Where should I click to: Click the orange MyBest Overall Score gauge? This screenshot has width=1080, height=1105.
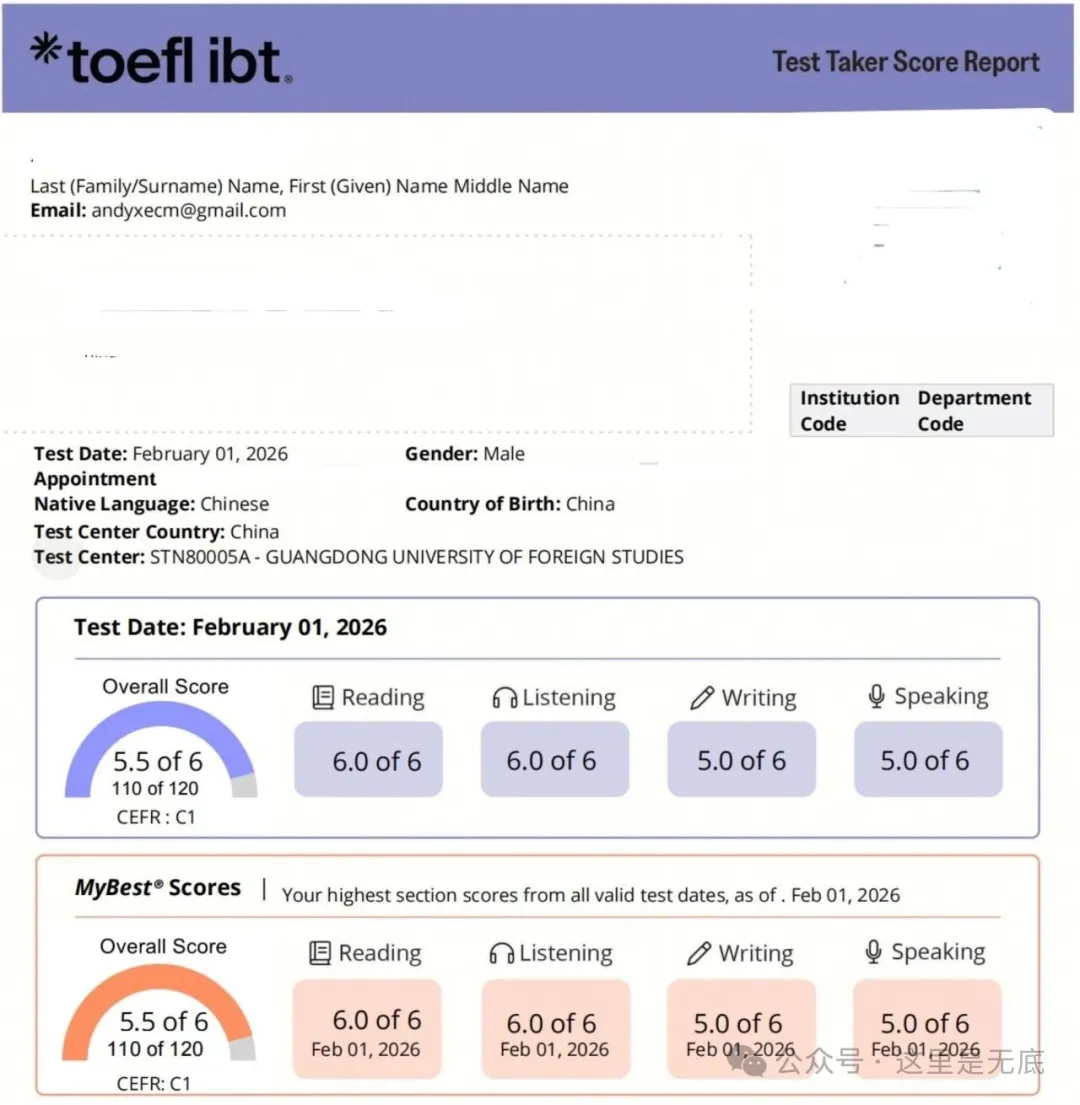click(159, 1008)
